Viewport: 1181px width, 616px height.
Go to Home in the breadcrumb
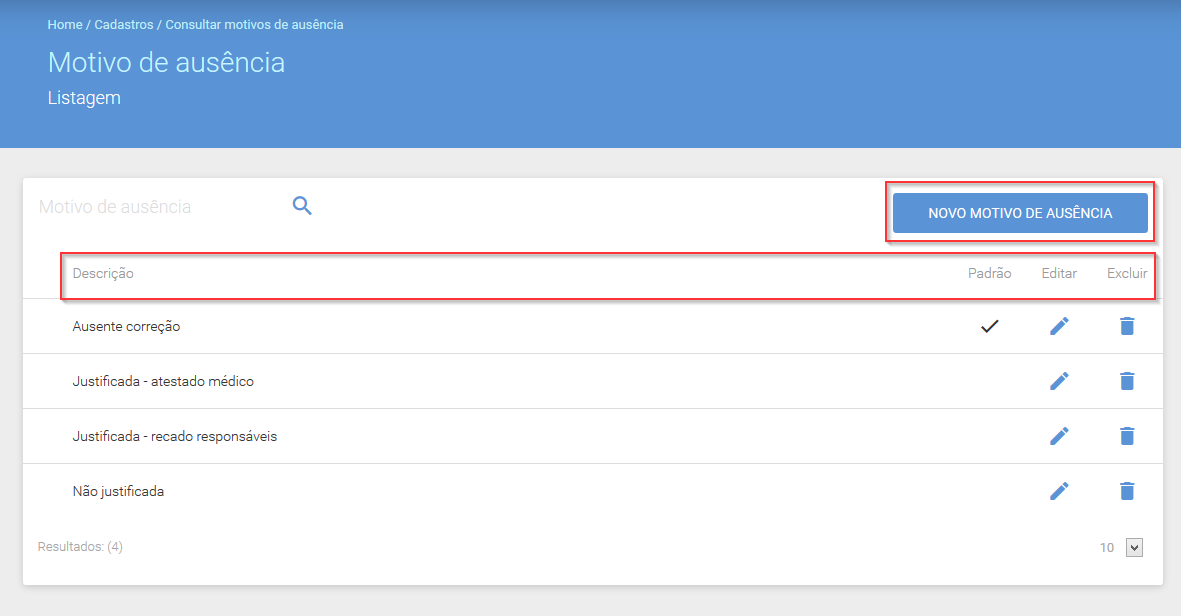[x=65, y=25]
